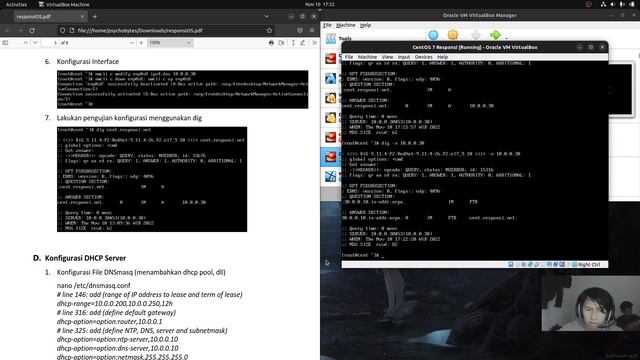Open the VirtualBox Machine app menu in top bar
This screenshot has width=640, height=360.
click(64, 4)
